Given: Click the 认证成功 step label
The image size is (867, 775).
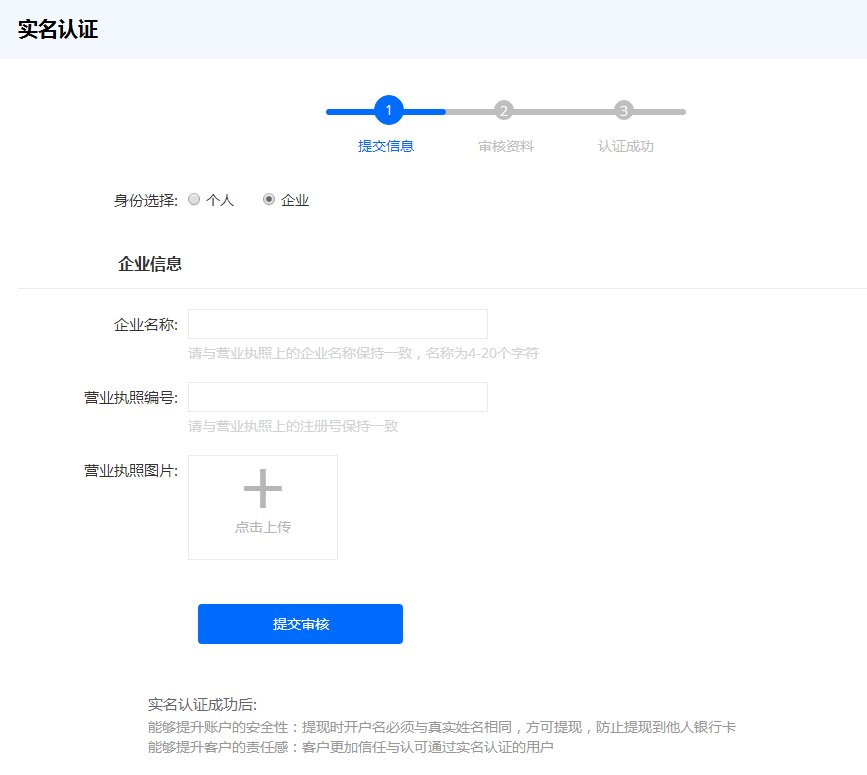Looking at the screenshot, I should (x=624, y=145).
